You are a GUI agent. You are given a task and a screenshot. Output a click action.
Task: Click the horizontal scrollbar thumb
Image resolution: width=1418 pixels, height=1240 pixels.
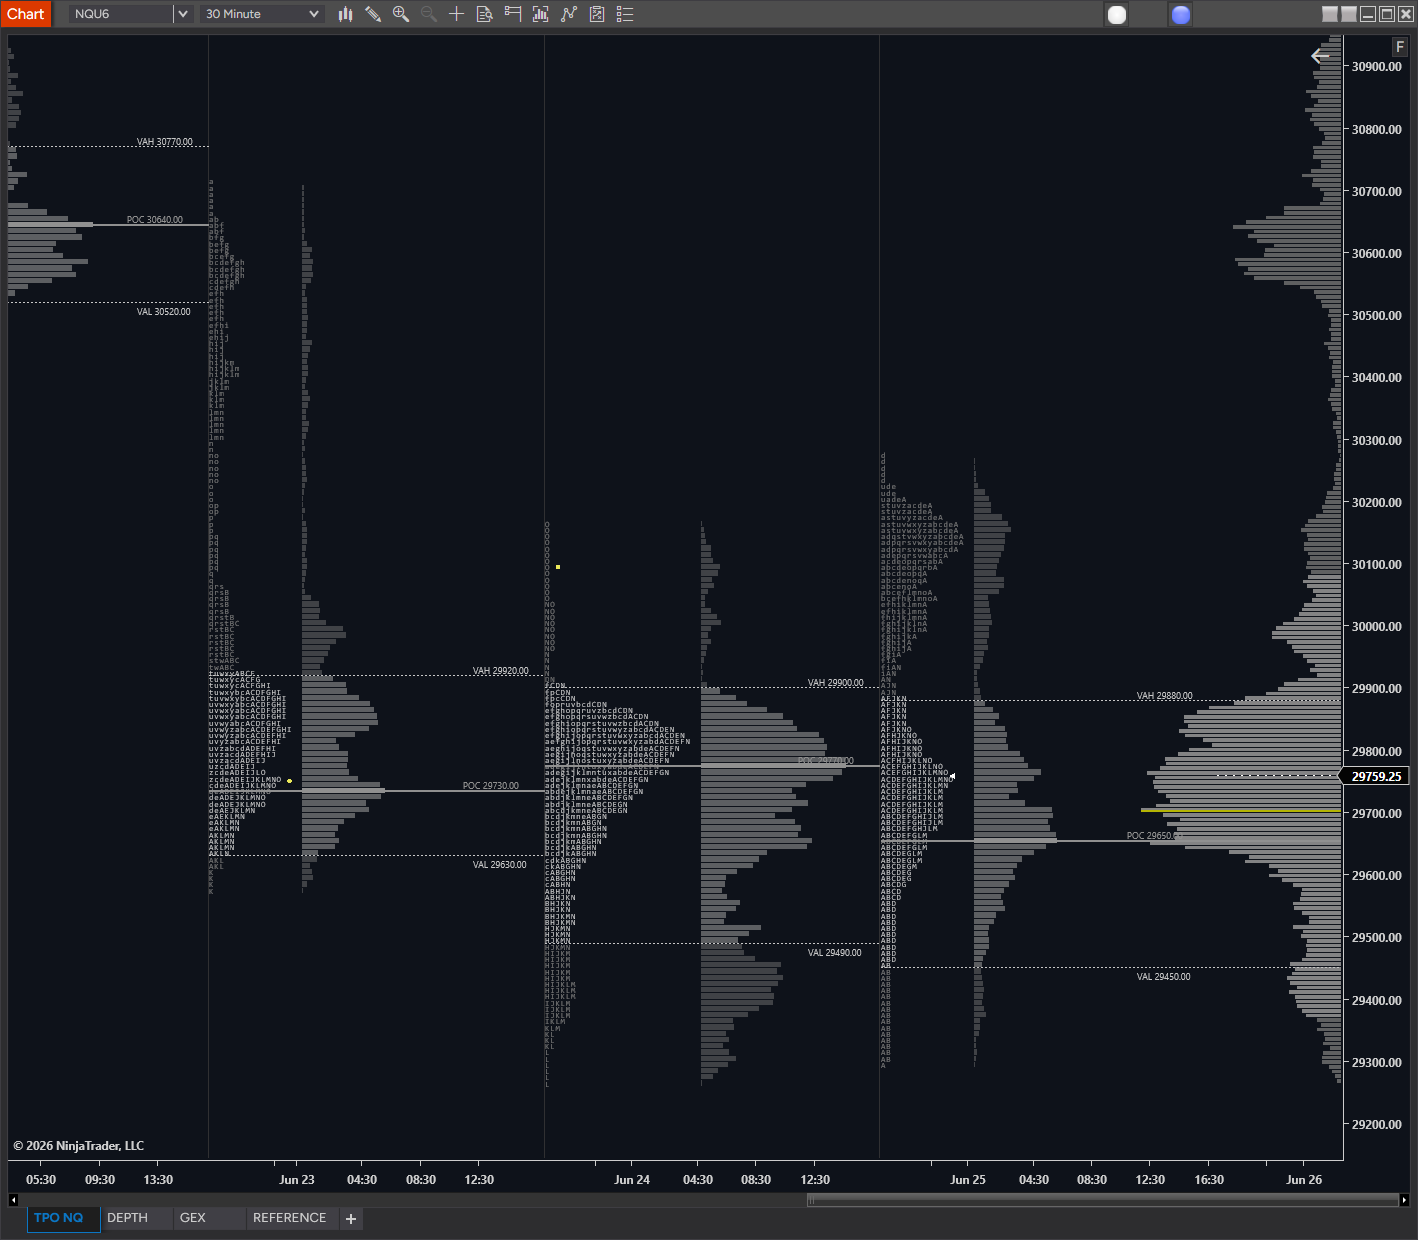click(x=1102, y=1199)
